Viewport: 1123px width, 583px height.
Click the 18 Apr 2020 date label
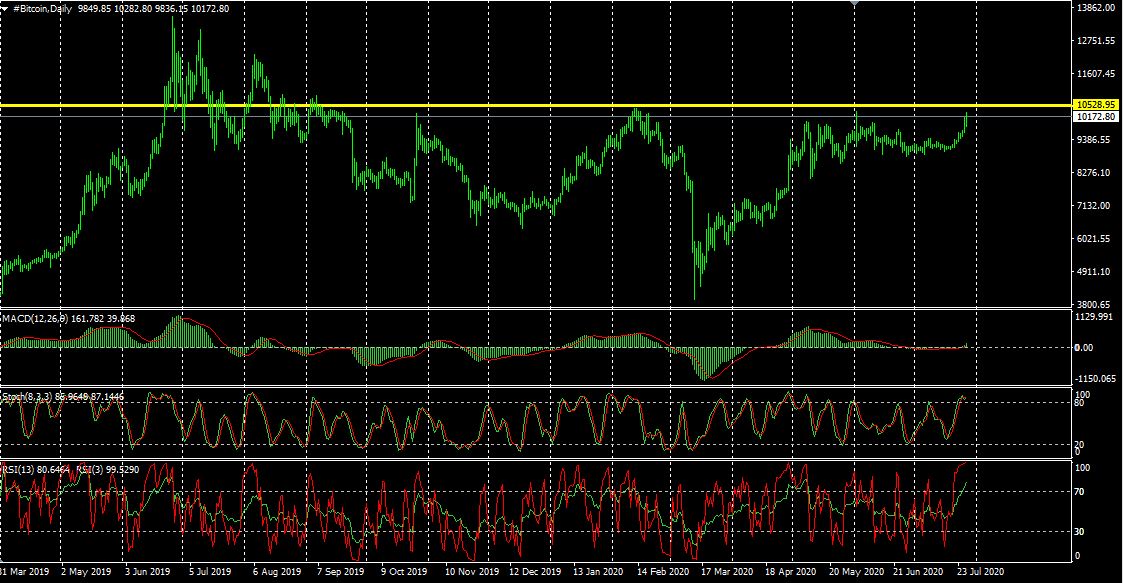[791, 572]
